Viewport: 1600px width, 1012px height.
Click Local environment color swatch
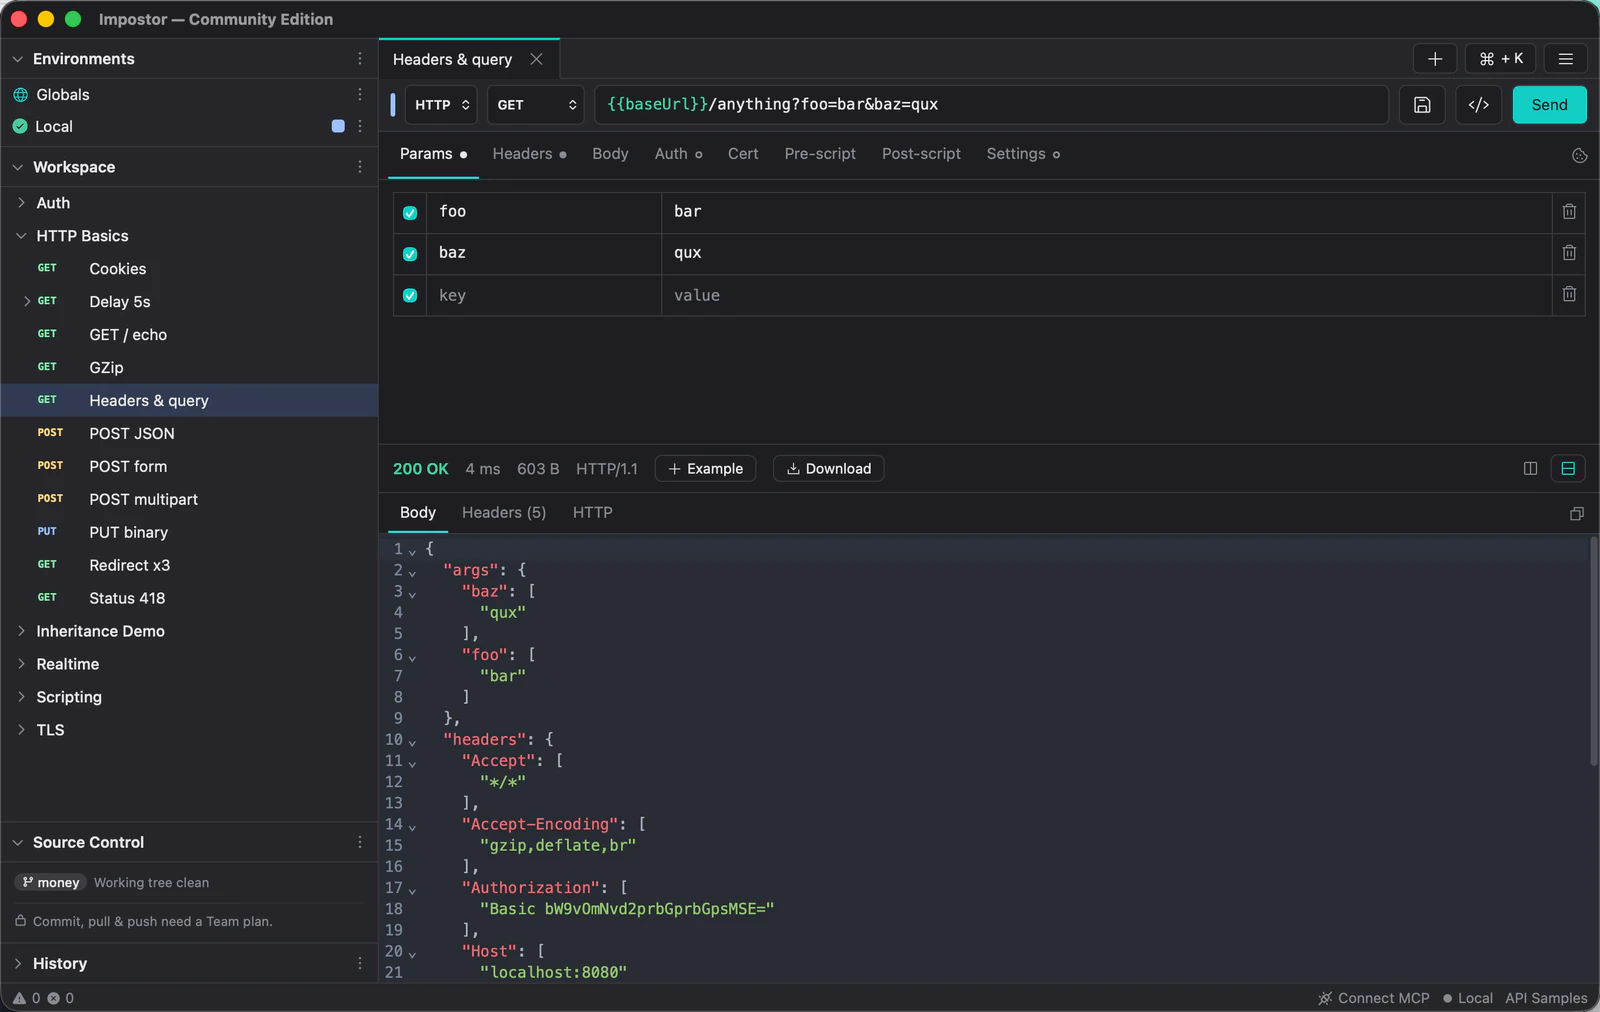point(338,126)
